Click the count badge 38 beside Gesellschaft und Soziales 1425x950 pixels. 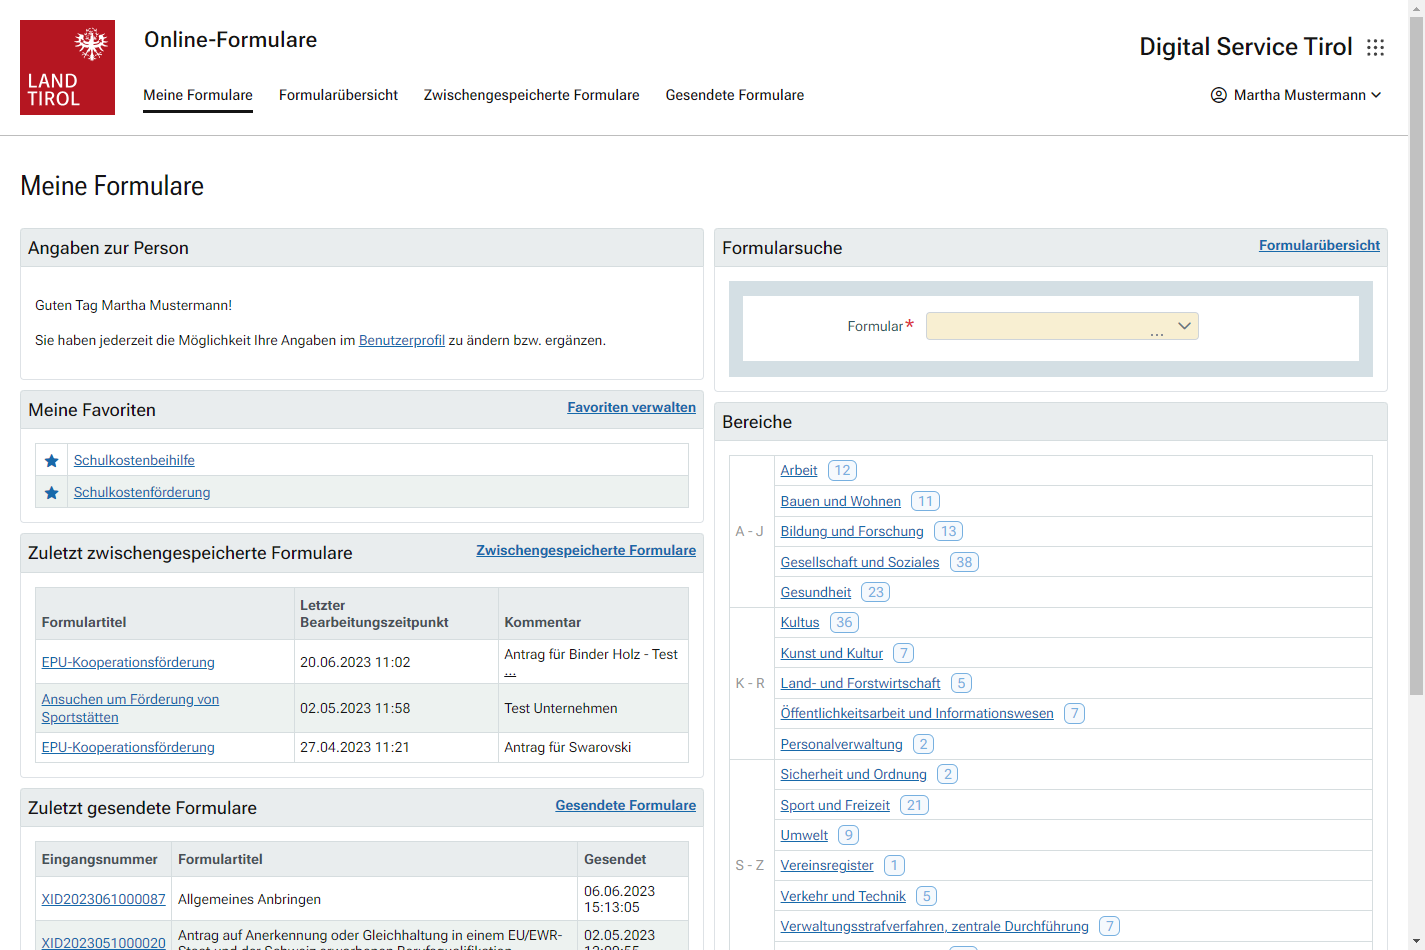964,562
